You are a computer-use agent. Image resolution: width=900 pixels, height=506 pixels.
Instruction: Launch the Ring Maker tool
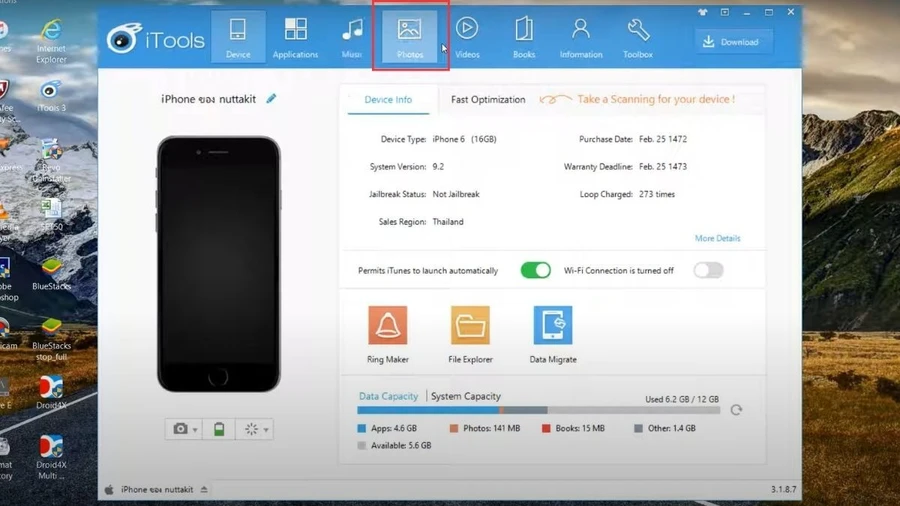click(387, 335)
